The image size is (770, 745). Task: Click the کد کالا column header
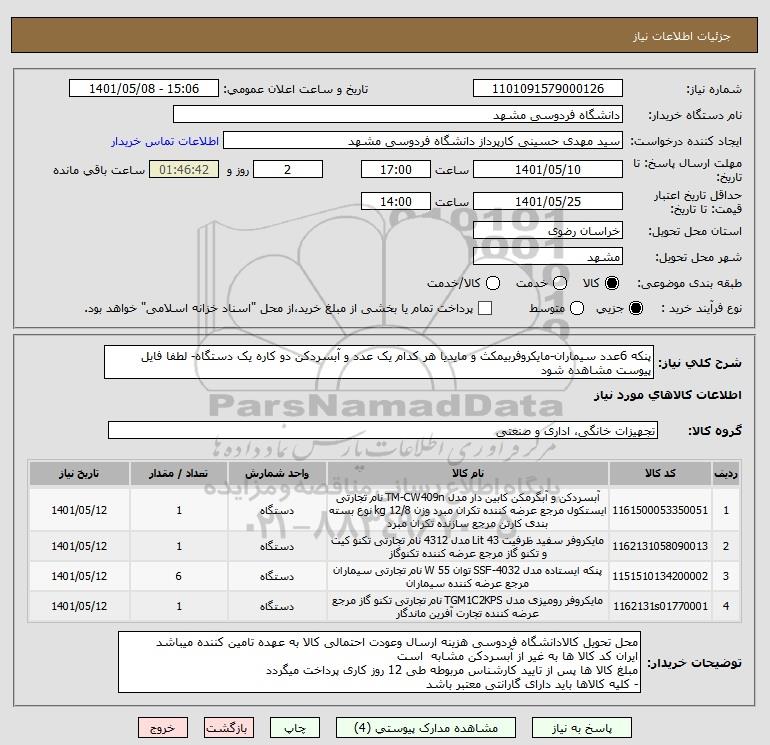click(x=660, y=474)
